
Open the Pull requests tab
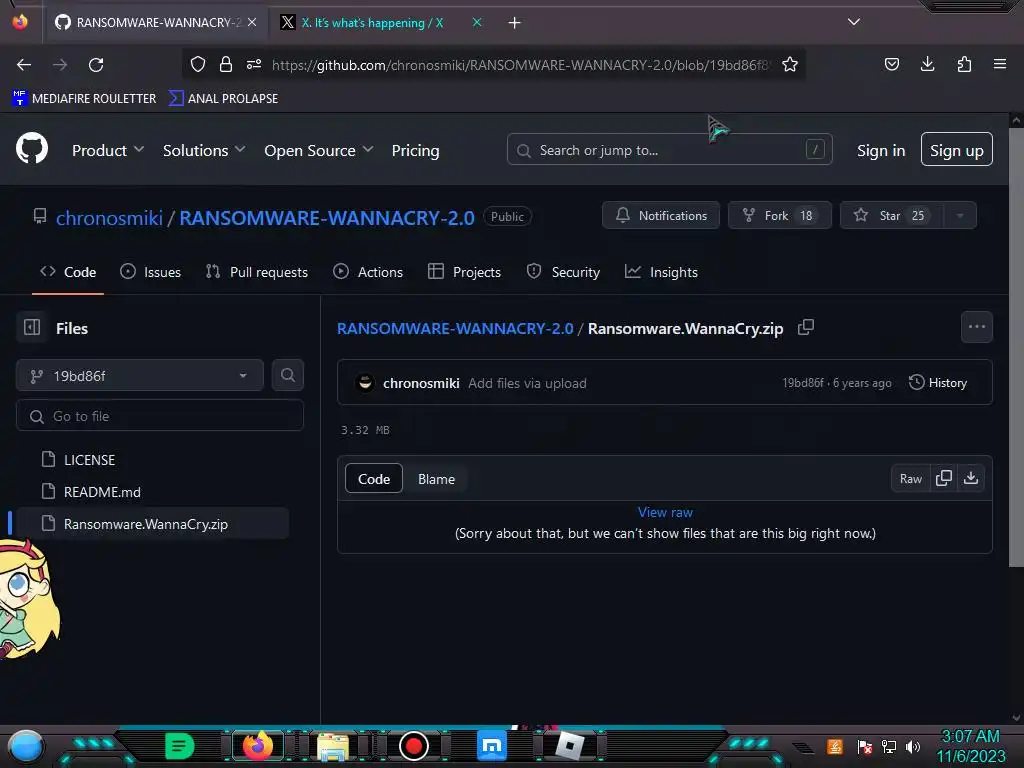coord(257,272)
